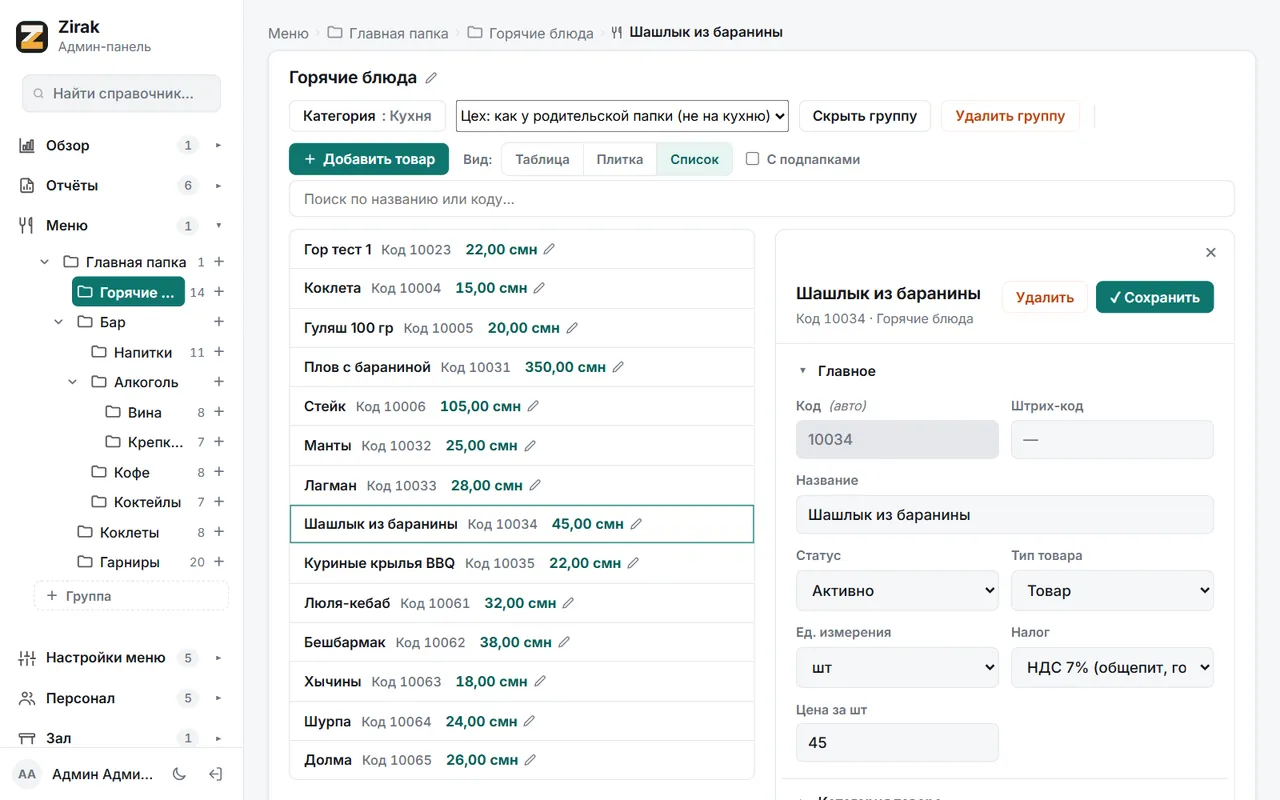Click the edit pencil for Шурпа
Viewport: 1280px width, 800px height.
529,721
